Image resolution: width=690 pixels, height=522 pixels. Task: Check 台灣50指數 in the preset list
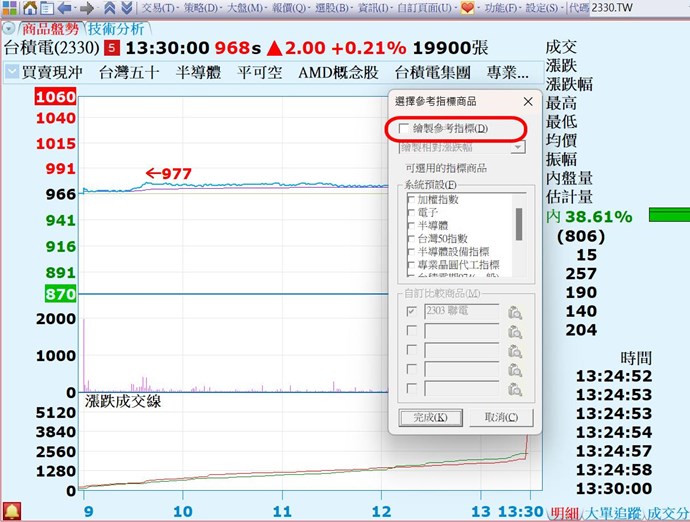[x=411, y=239]
